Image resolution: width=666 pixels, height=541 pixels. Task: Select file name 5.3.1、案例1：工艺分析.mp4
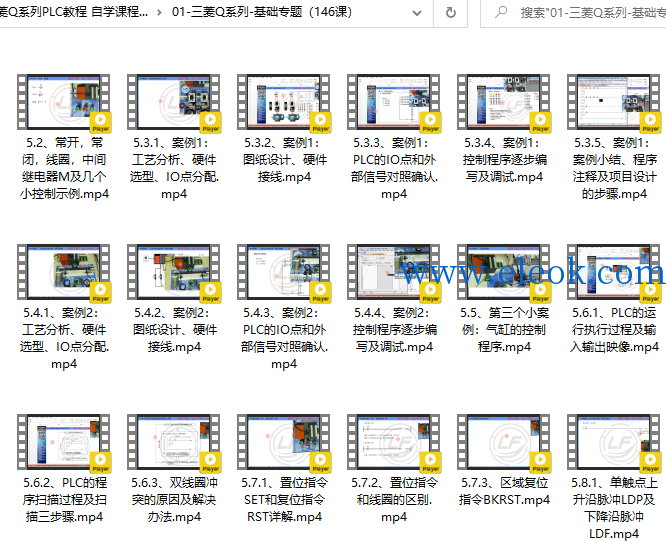(174, 168)
